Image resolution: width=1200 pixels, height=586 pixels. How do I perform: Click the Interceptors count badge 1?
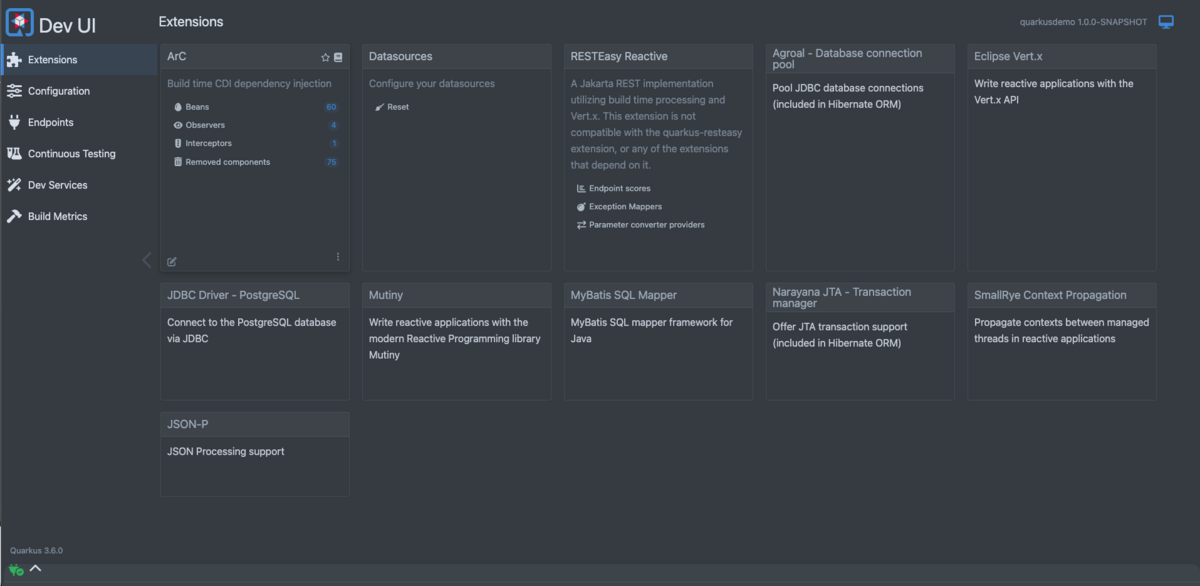tap(334, 143)
